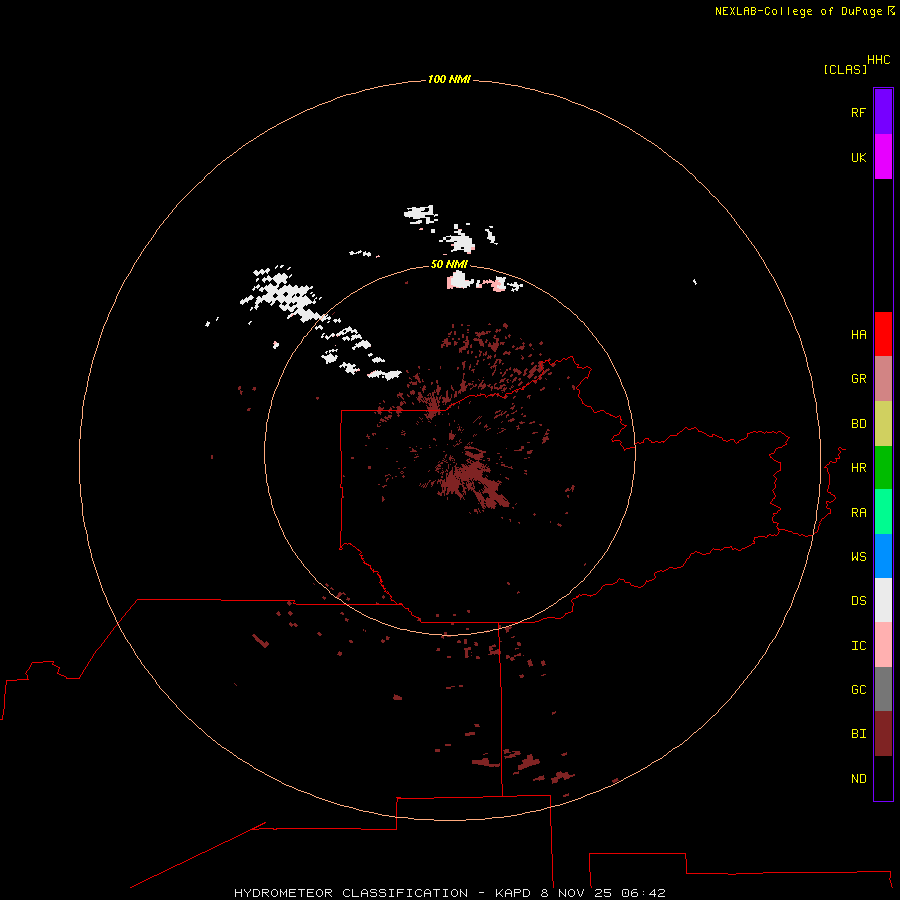Click the RA light green legend block
This screenshot has width=900, height=900.
pos(883,512)
